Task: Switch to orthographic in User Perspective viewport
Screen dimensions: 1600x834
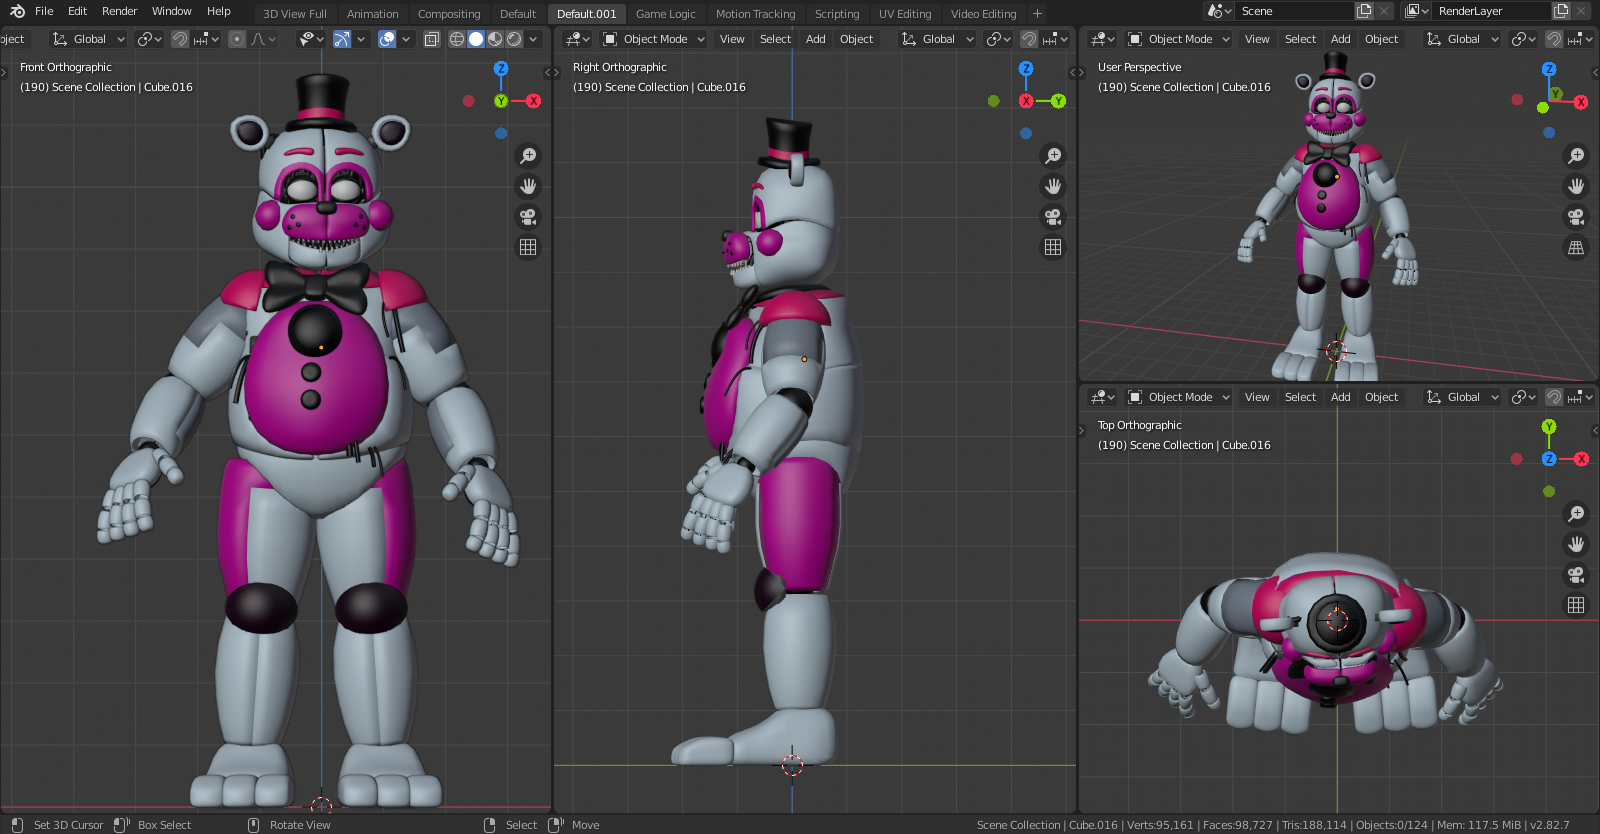Action: click(1576, 247)
